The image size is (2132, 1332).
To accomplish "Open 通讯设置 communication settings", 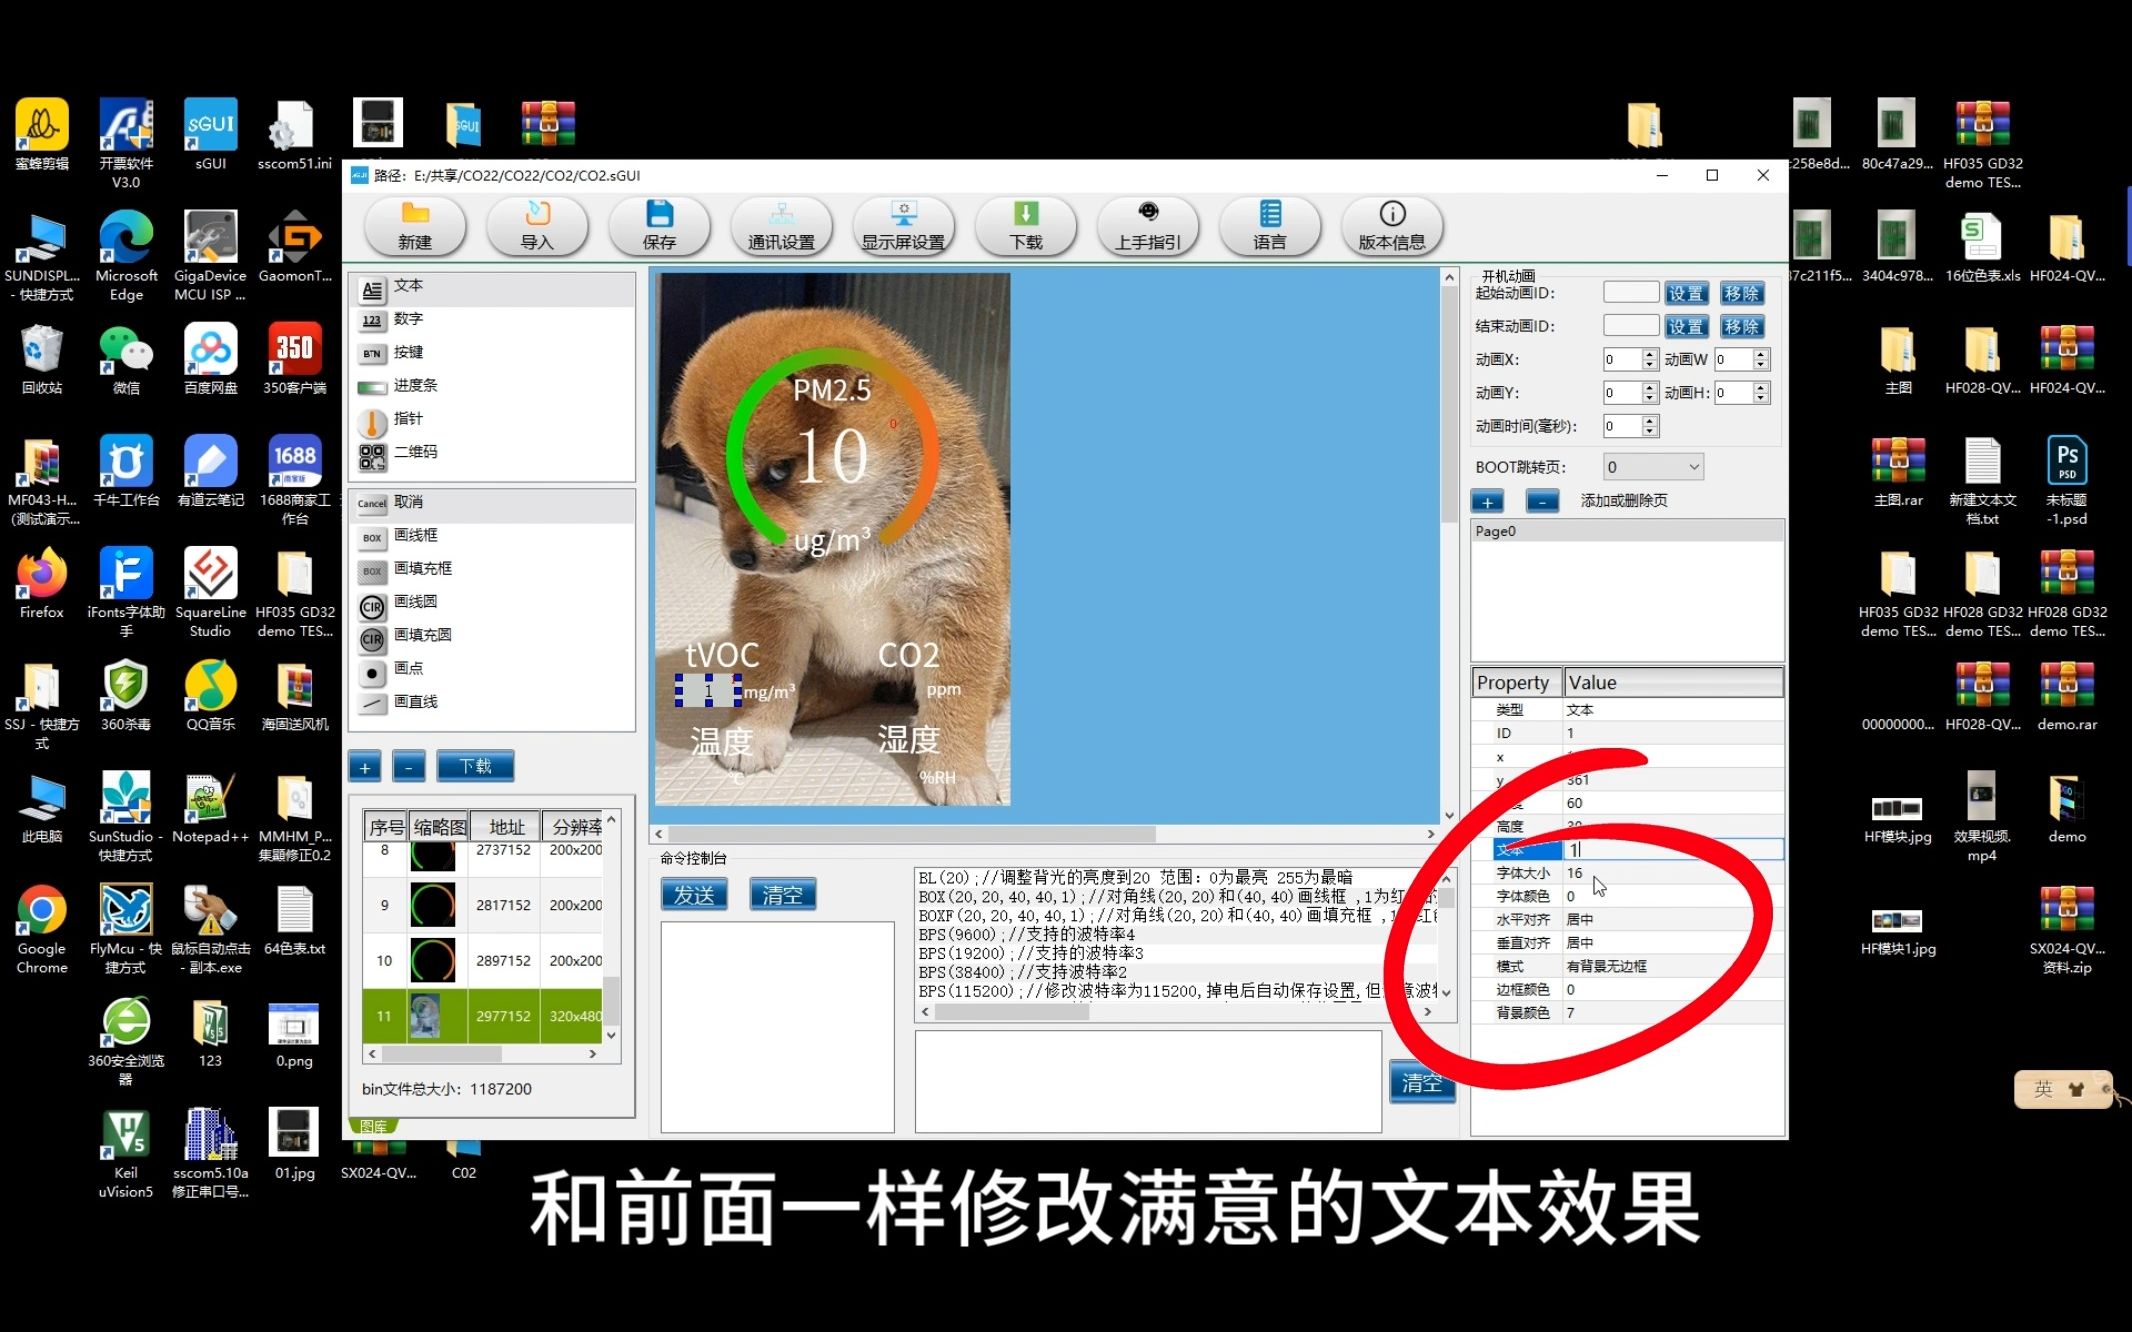I will pos(782,226).
